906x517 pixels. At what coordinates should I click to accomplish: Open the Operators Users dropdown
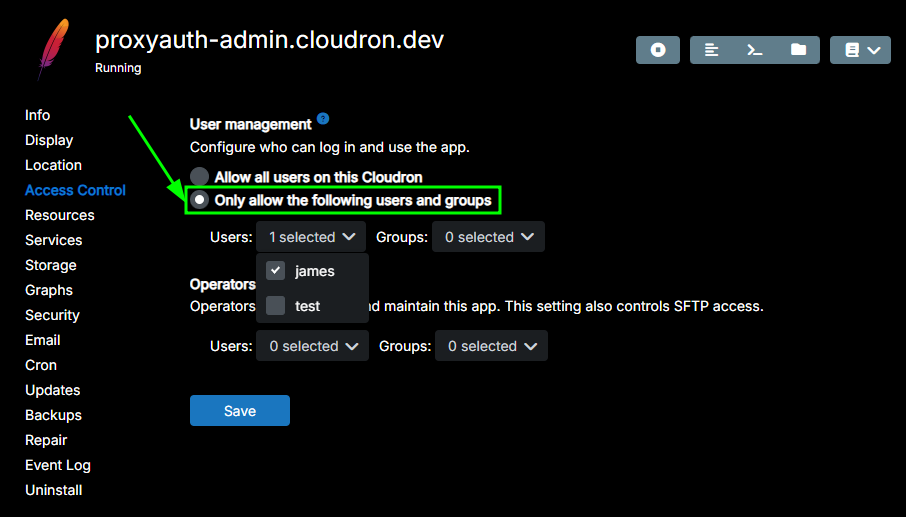click(312, 346)
